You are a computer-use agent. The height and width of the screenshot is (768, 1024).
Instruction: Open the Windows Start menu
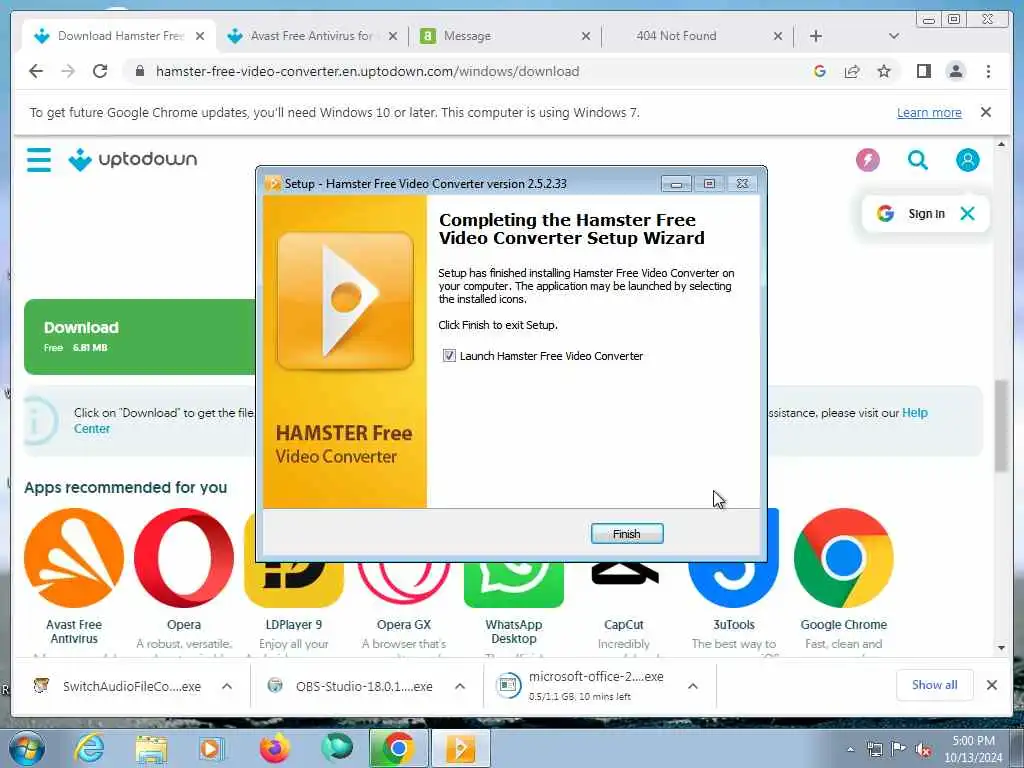point(27,748)
